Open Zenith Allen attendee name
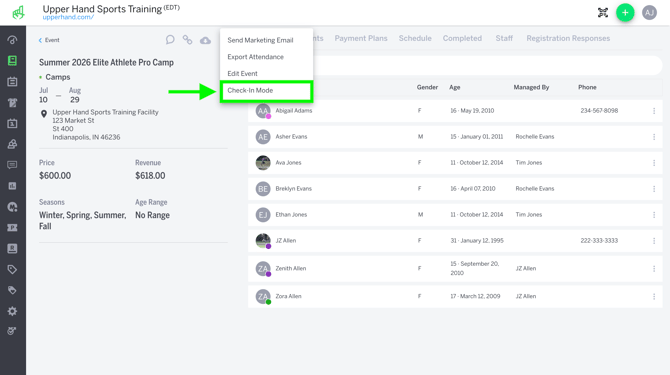Image resolution: width=670 pixels, height=375 pixels. click(x=291, y=269)
